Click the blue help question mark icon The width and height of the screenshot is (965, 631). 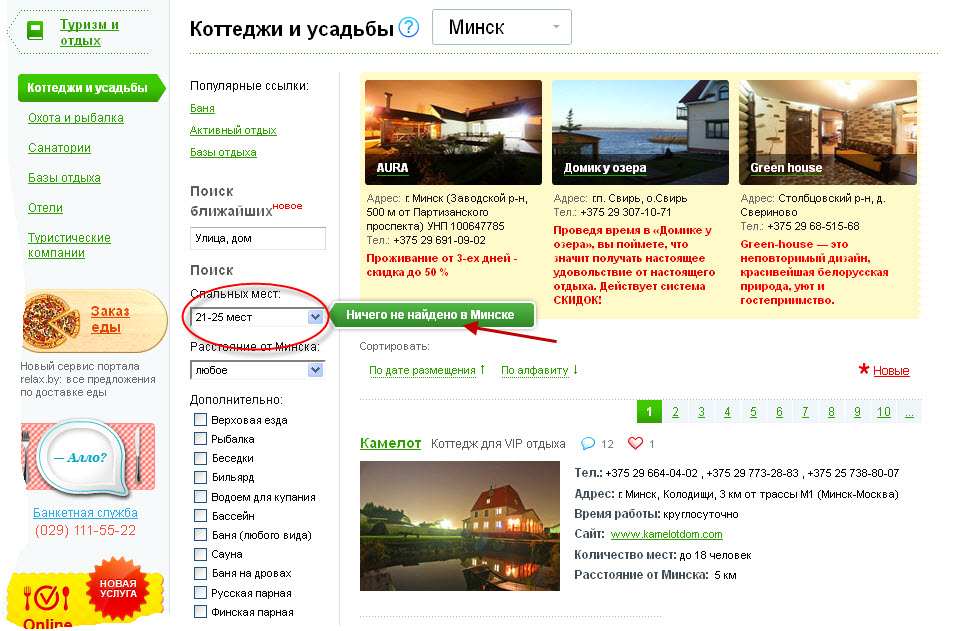(x=408, y=28)
